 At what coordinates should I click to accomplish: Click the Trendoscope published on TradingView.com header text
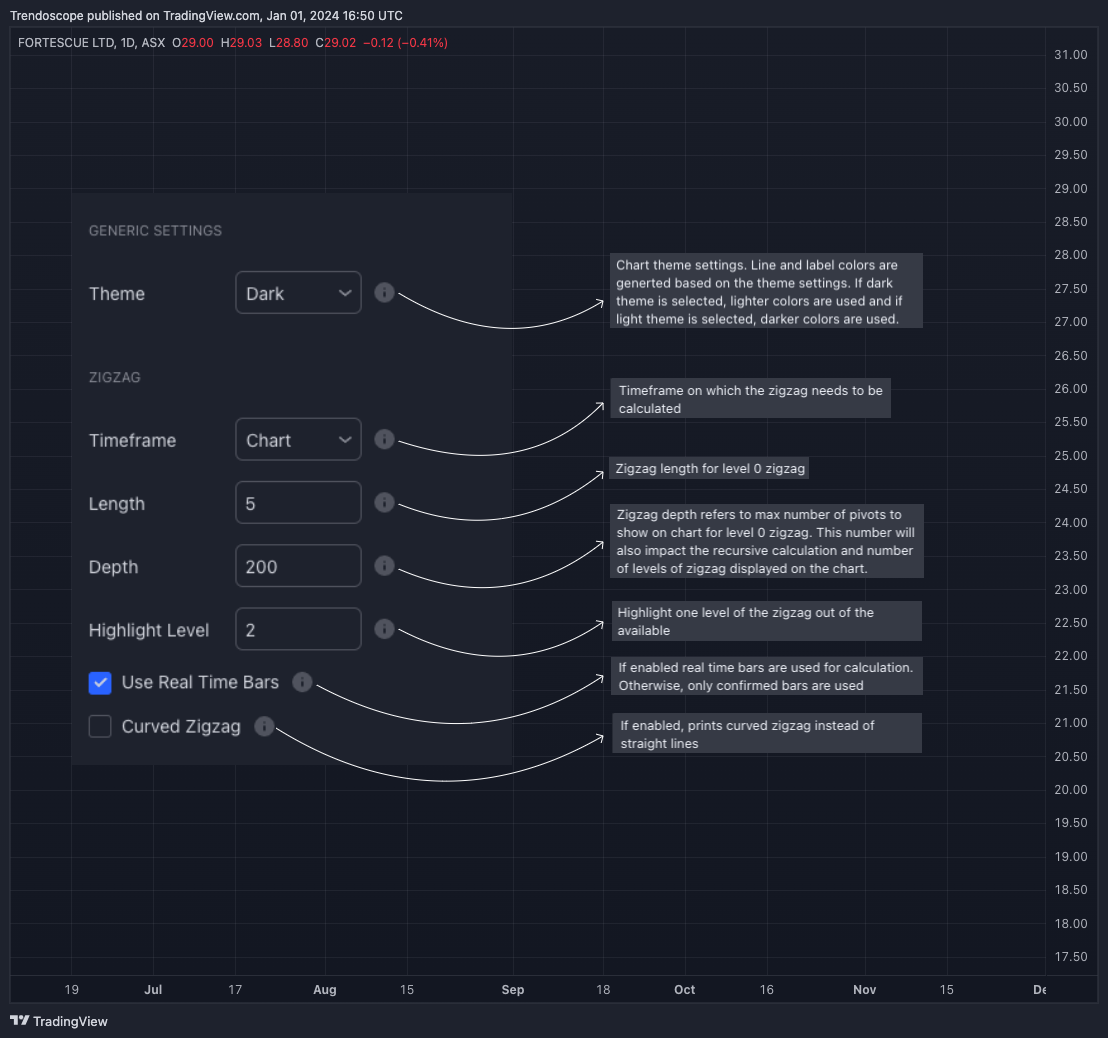(x=206, y=16)
